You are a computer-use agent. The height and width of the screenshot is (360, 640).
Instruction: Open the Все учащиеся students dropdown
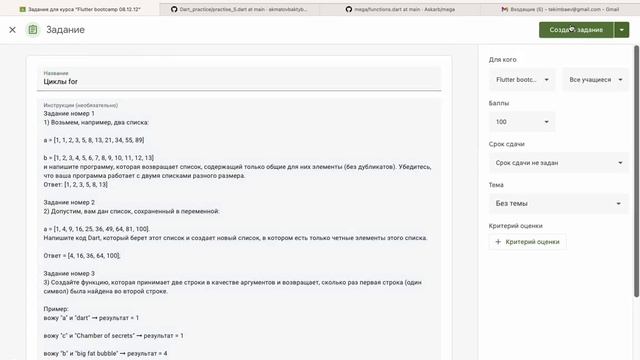pyautogui.click(x=596, y=80)
